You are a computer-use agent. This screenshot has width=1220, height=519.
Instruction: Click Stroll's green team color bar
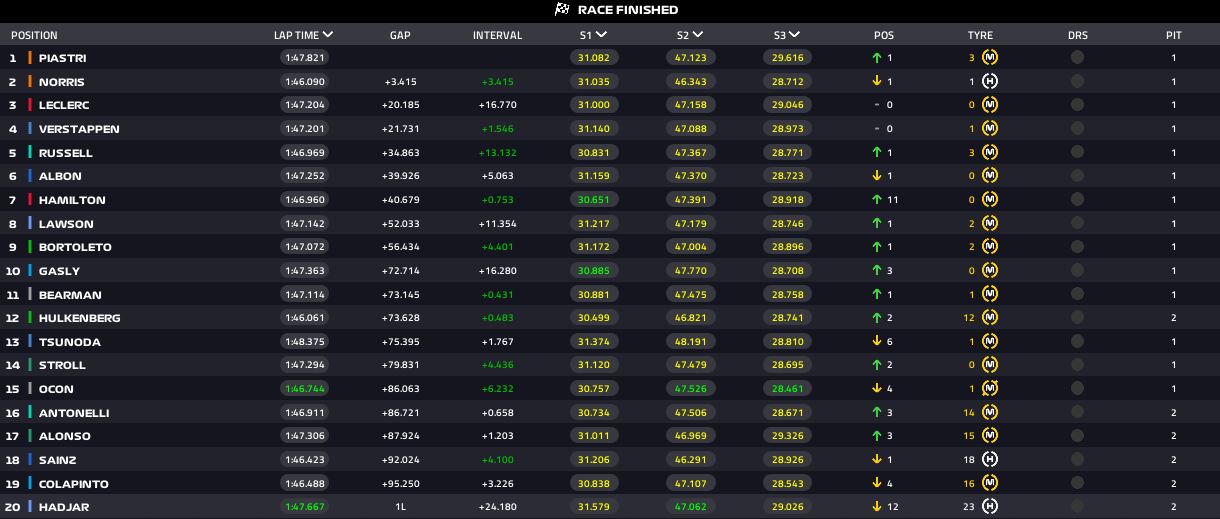pyautogui.click(x=30, y=365)
